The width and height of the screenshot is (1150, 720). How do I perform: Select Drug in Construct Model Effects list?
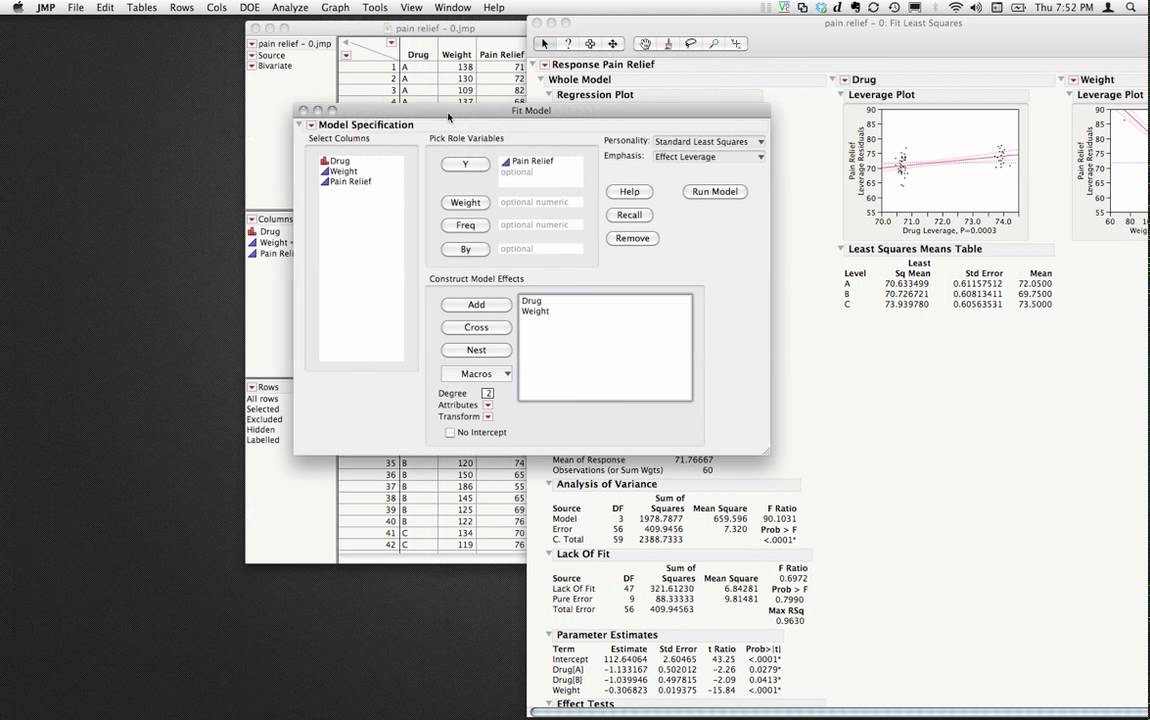[532, 301]
